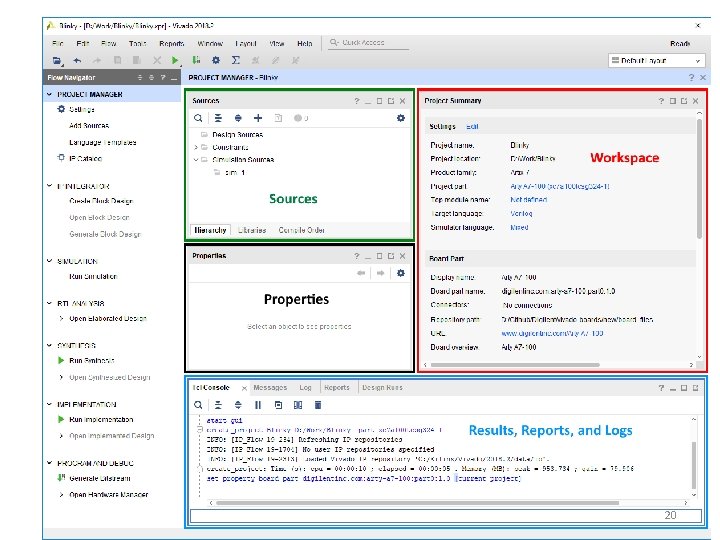
Task: Search within the Sources panel
Action: click(198, 118)
